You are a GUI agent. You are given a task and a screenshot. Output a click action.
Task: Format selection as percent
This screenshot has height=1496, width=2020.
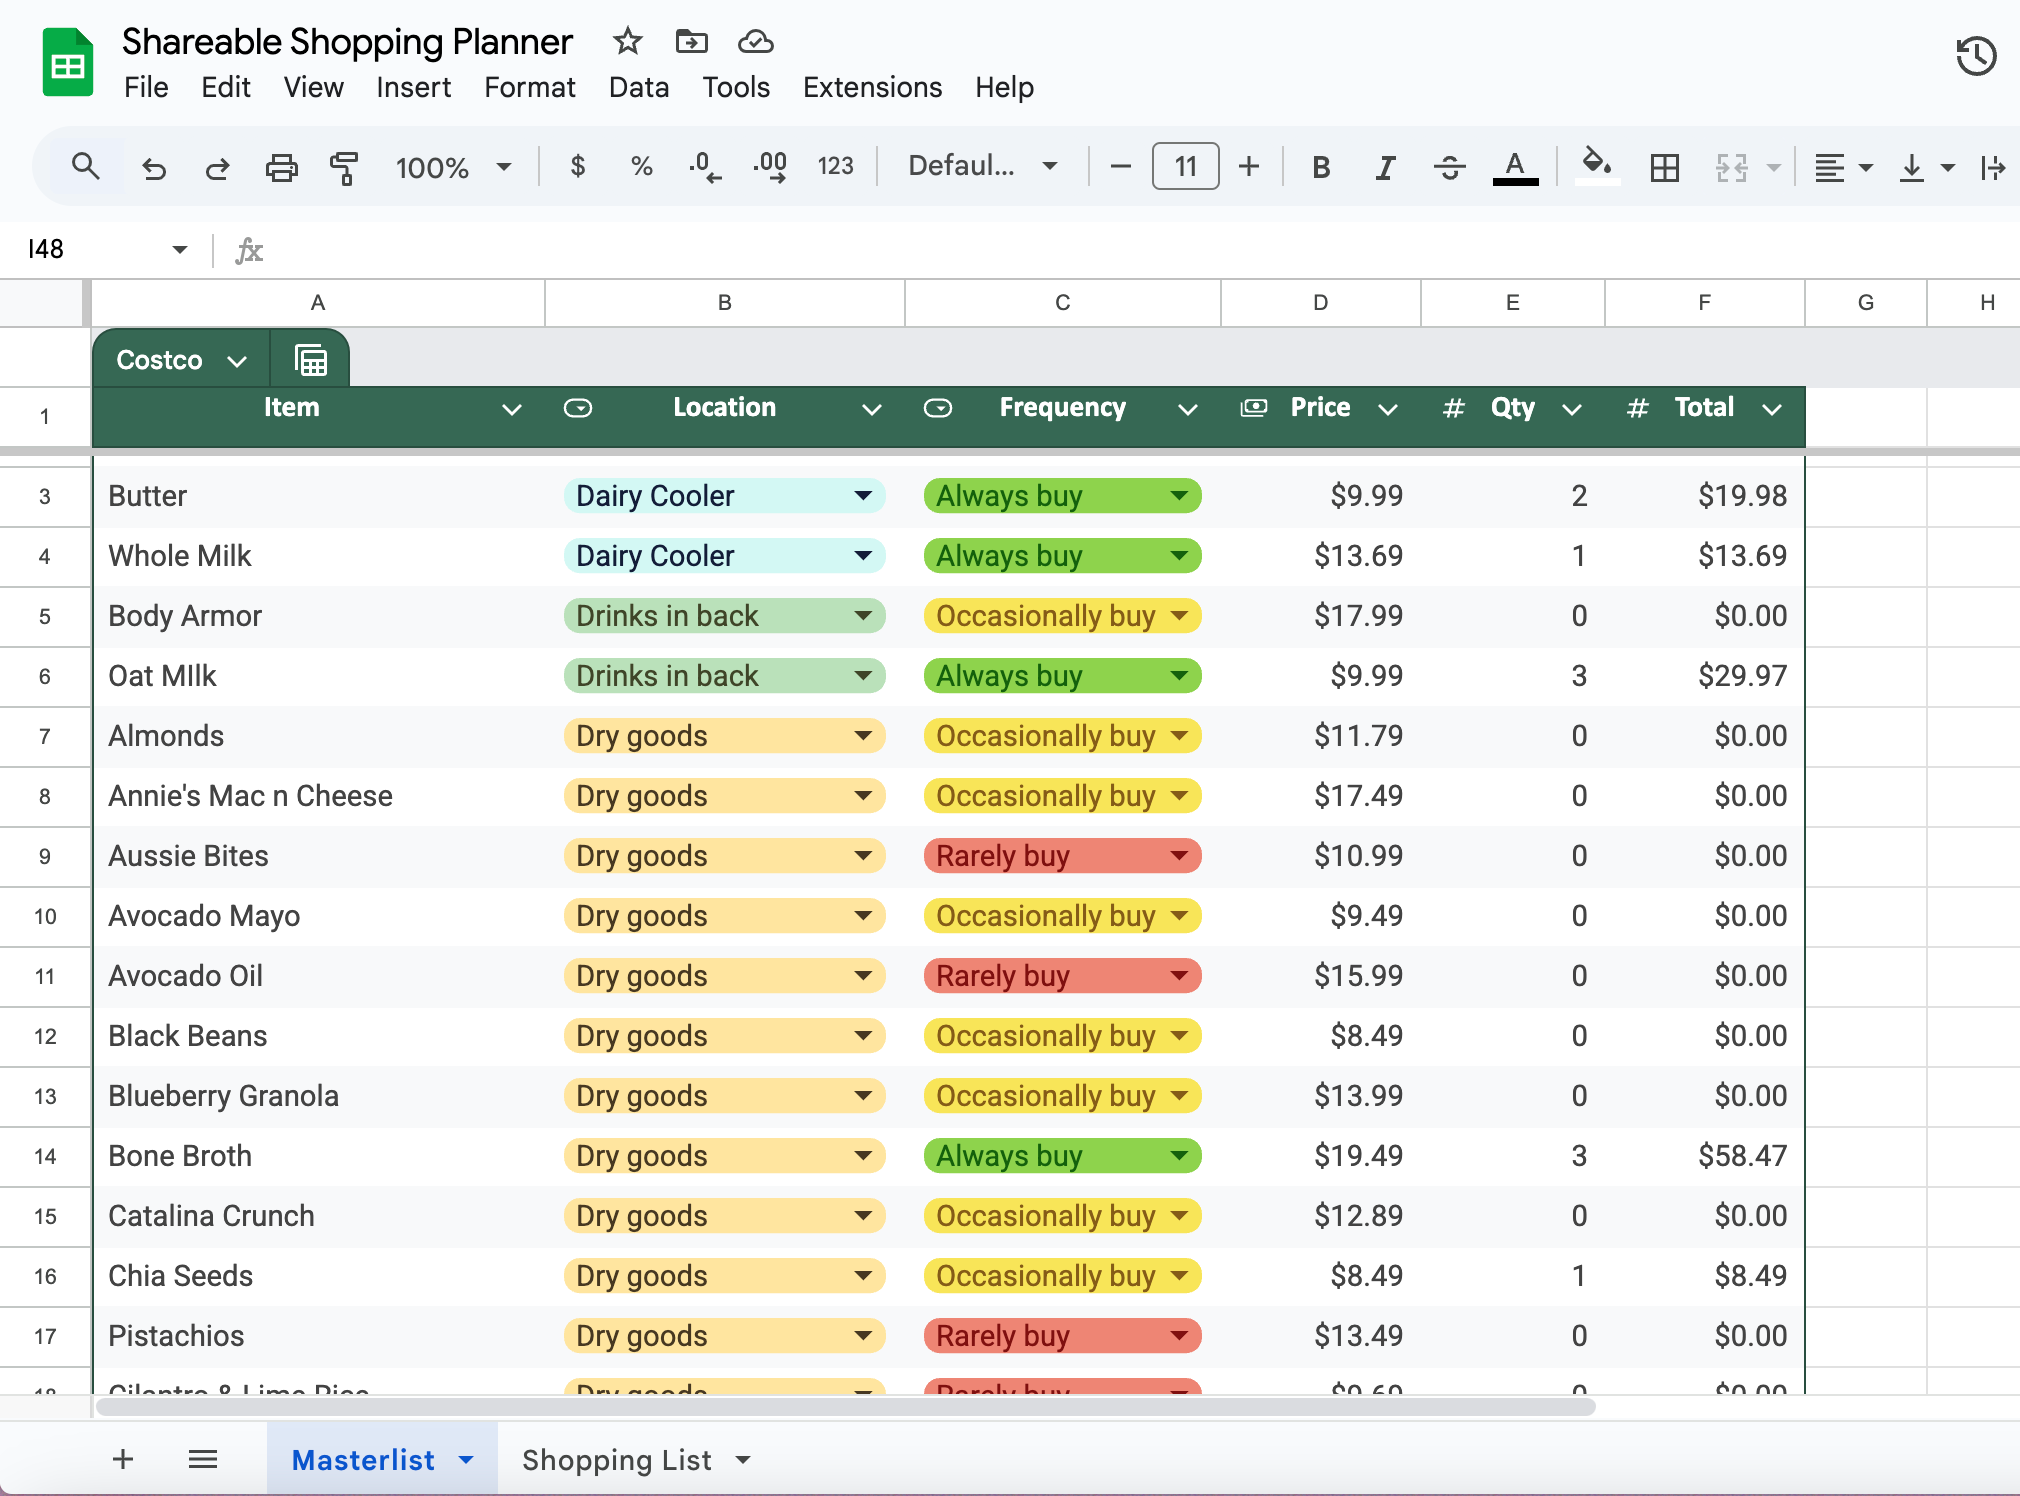(x=640, y=167)
